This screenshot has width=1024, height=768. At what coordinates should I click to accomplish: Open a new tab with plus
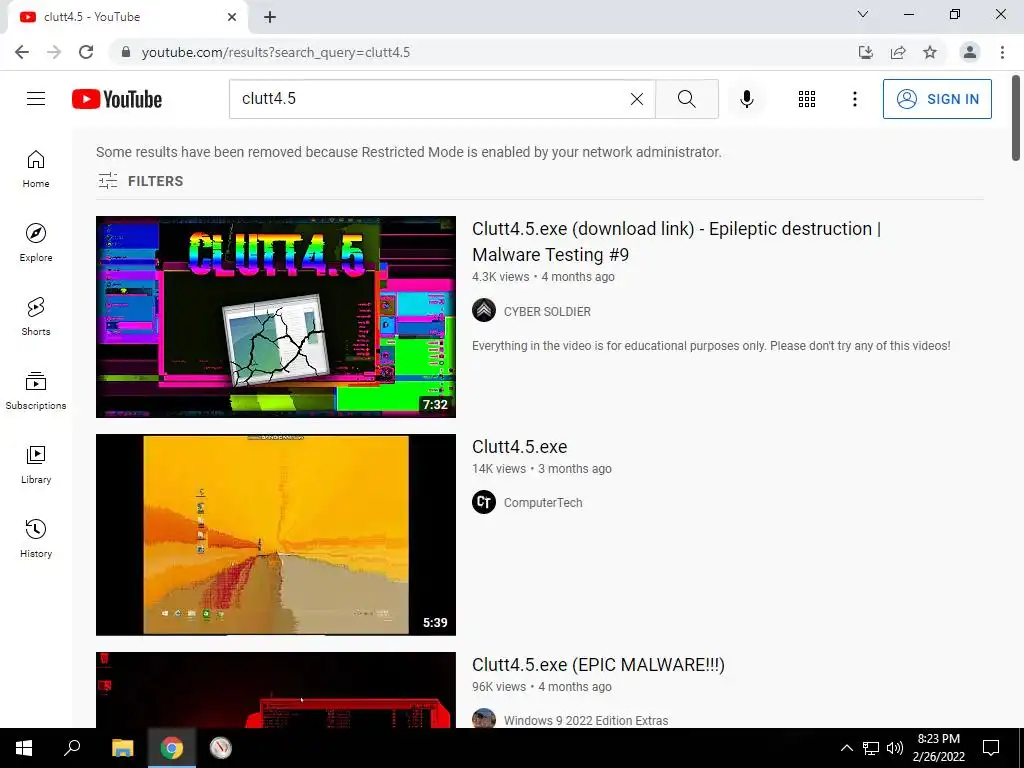pos(270,17)
